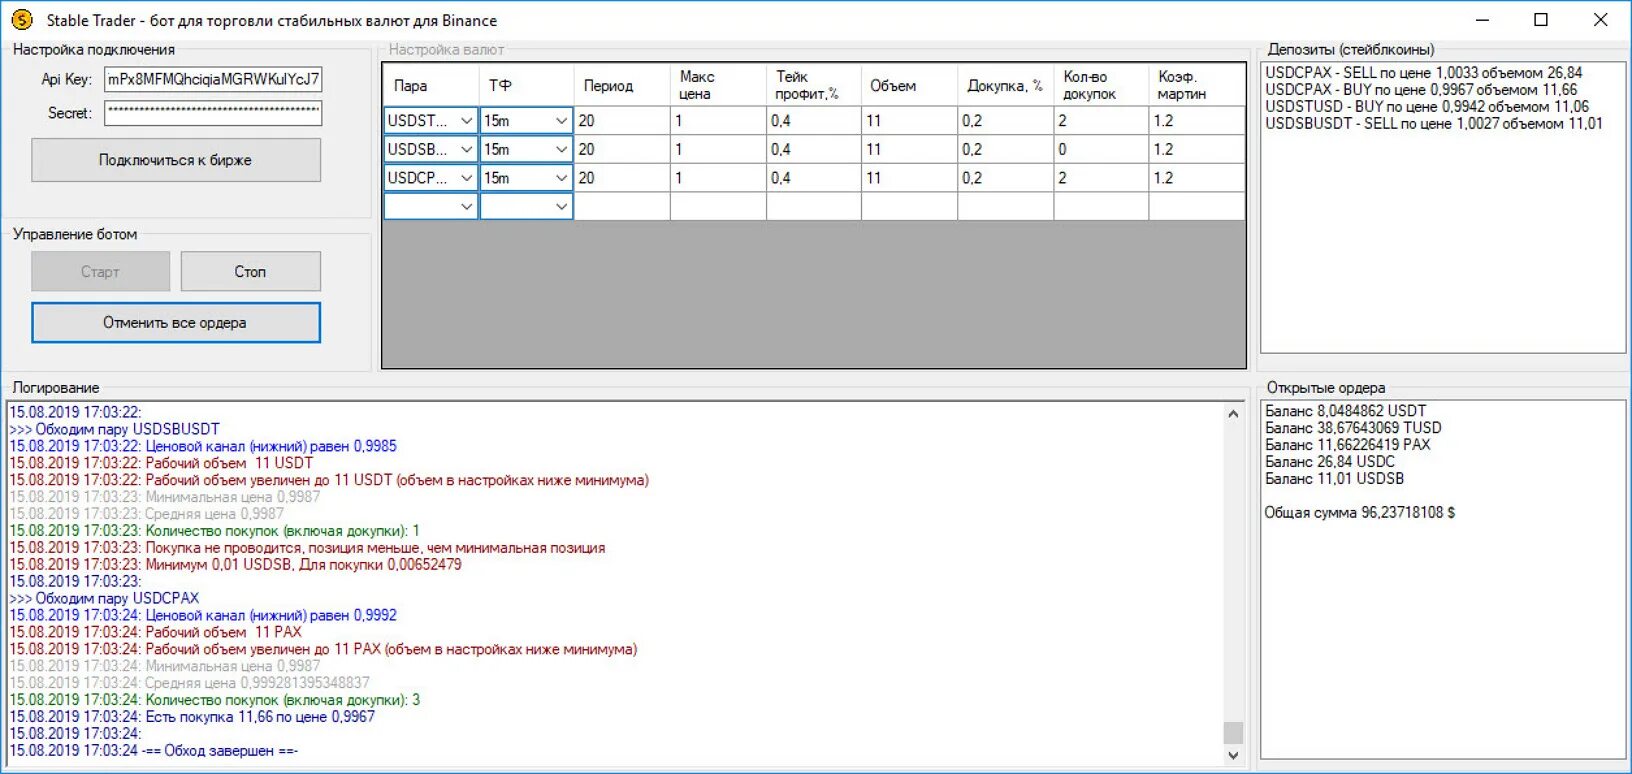Click the 'Пара' column header
This screenshot has height=774, width=1632.
pyautogui.click(x=431, y=85)
